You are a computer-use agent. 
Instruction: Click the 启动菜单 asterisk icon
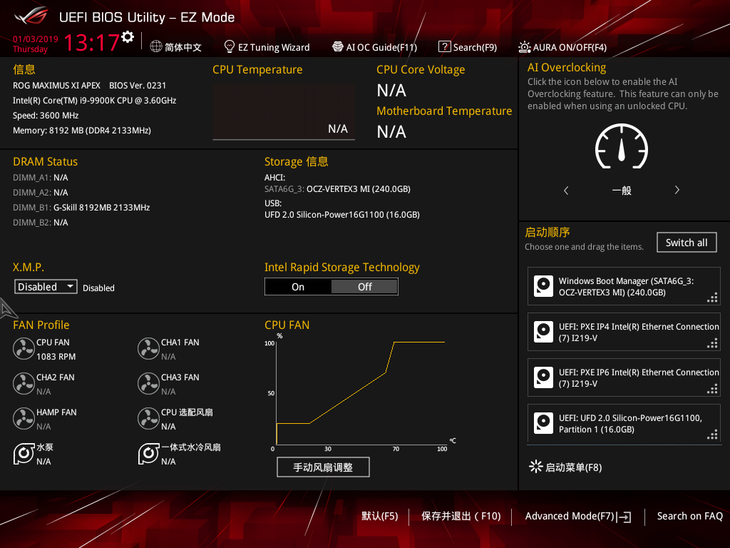point(536,467)
